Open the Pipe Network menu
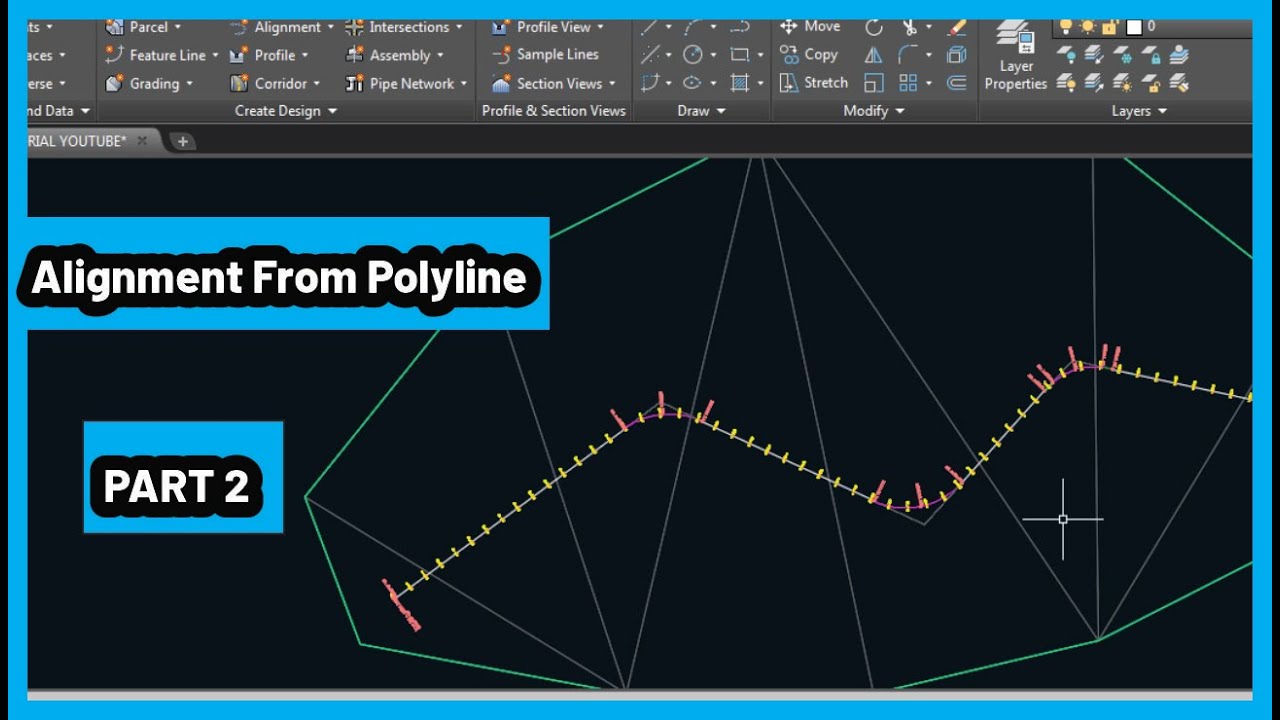 (406, 83)
